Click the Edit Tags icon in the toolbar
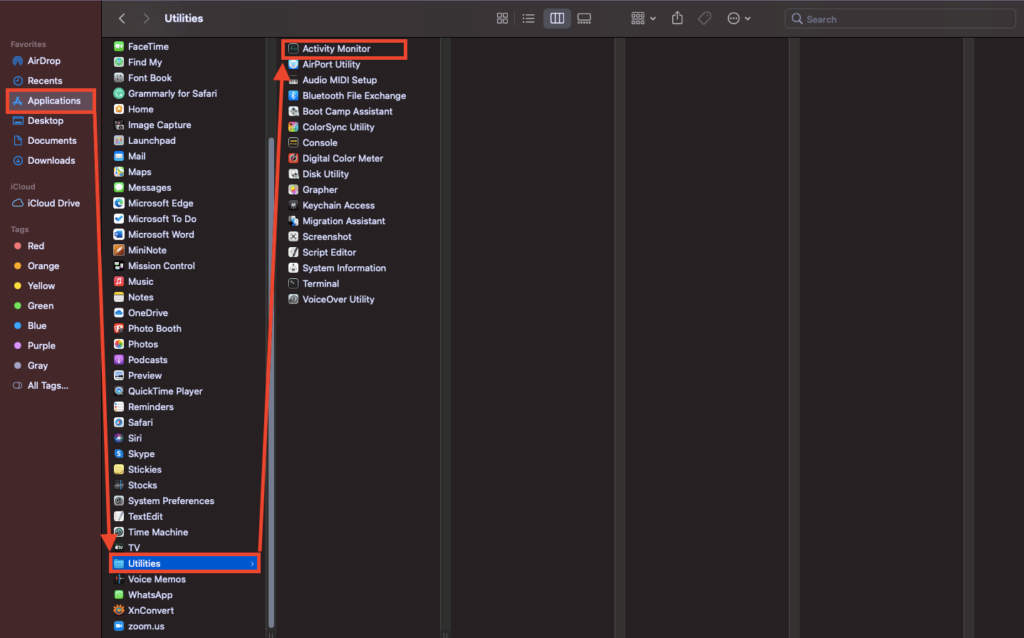This screenshot has width=1024, height=638. (704, 18)
